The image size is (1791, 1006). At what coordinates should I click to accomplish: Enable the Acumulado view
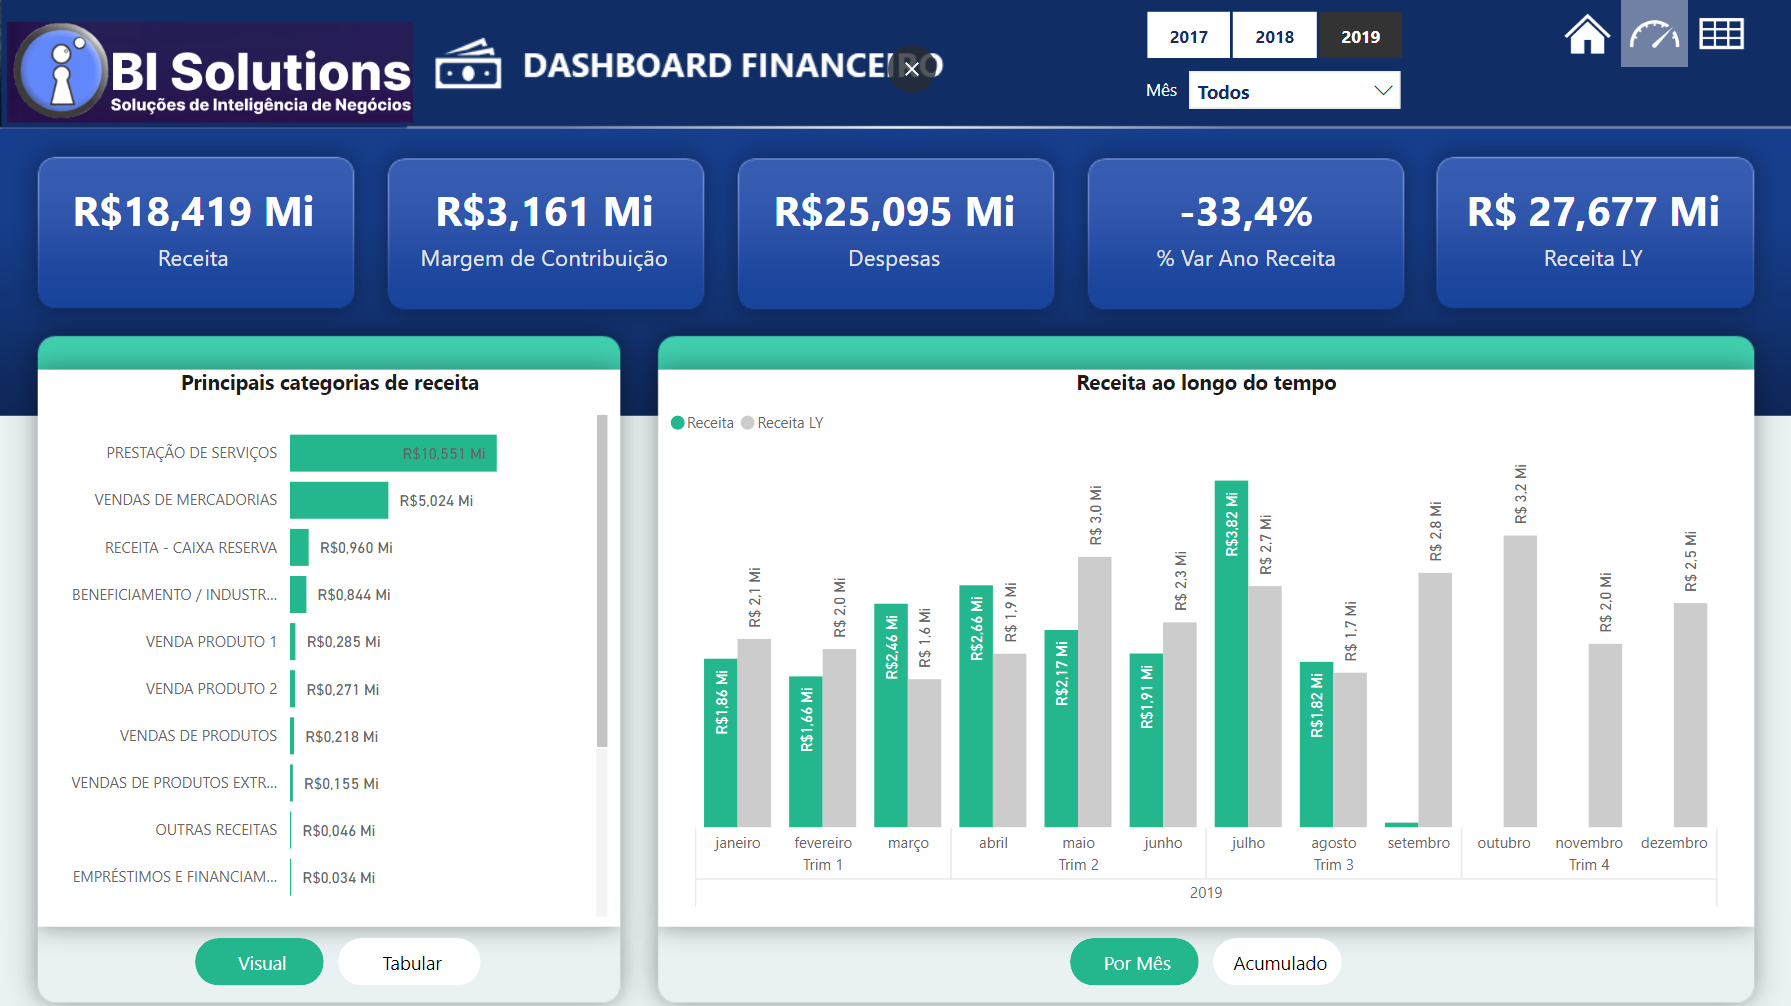(1277, 962)
